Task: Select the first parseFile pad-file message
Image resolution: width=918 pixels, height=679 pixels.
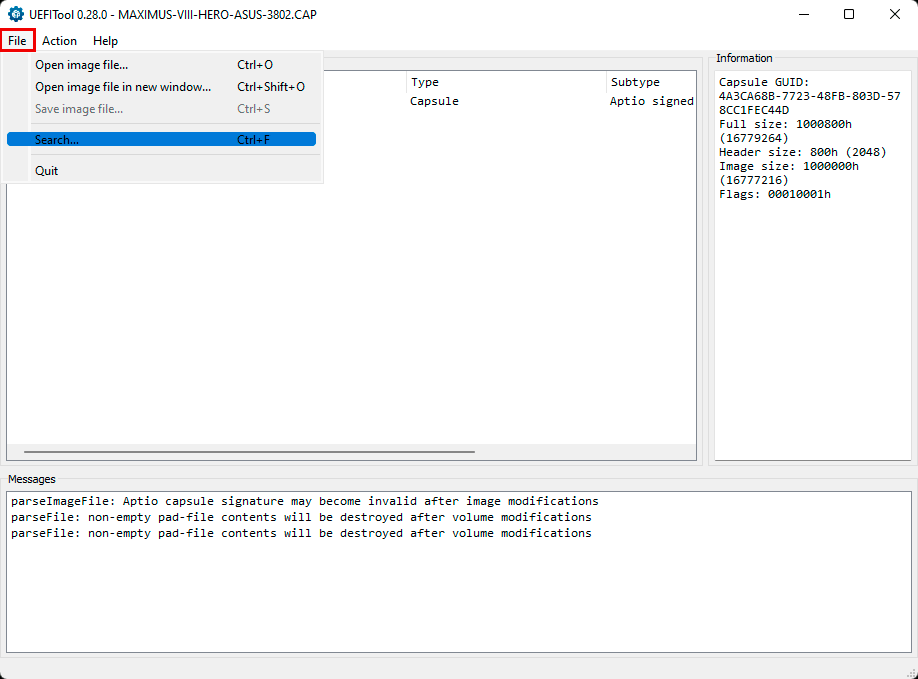Action: (301, 517)
